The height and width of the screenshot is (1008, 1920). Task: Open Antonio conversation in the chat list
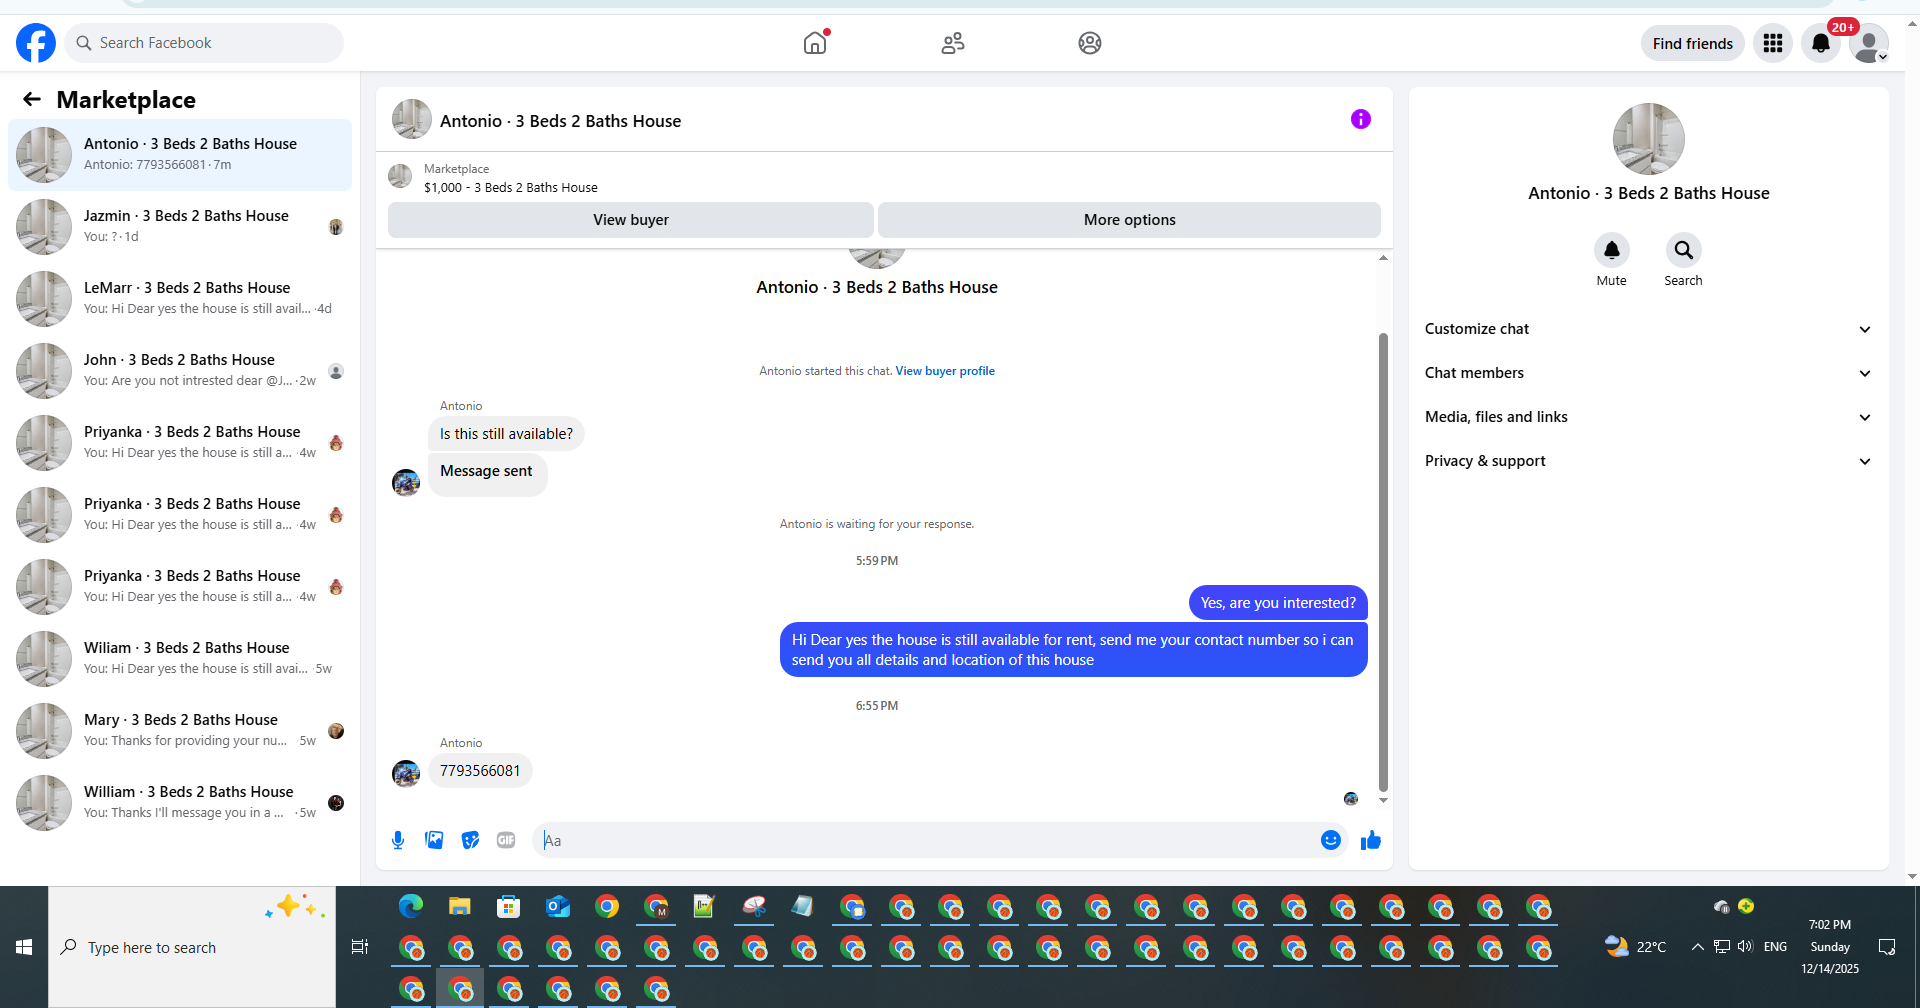pos(180,155)
